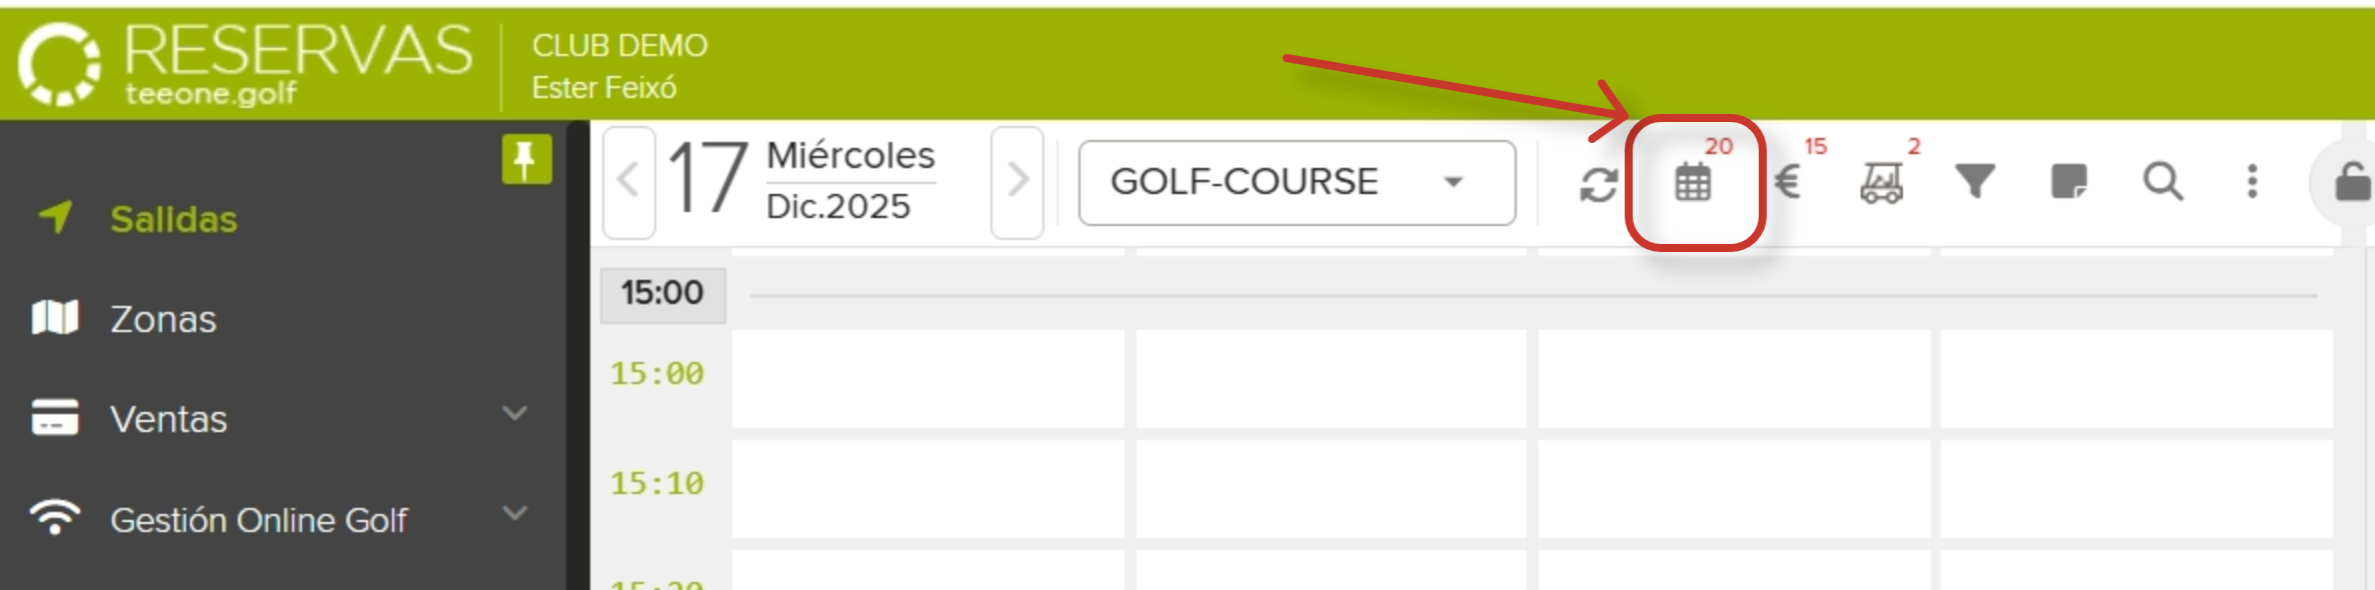This screenshot has height=590, width=2375.
Task: Expand the Ventas submenu chevron
Action: point(515,413)
